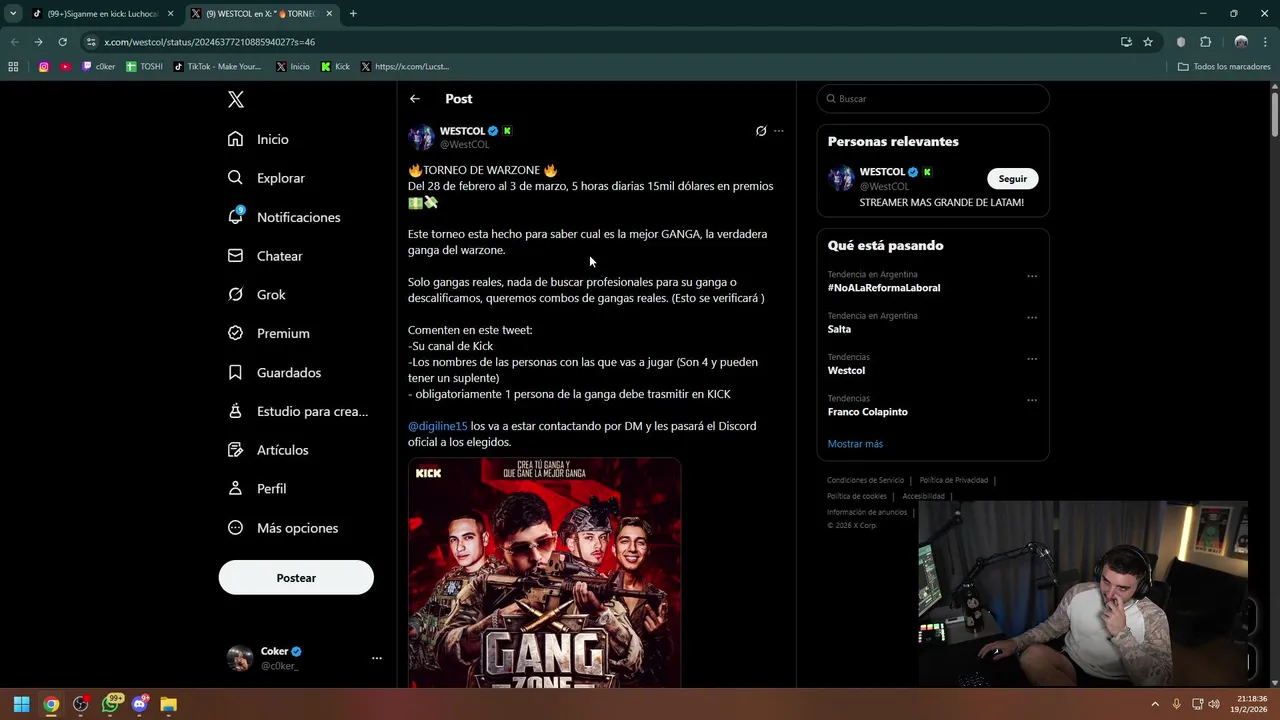Open Coker account switcher dots

377,658
